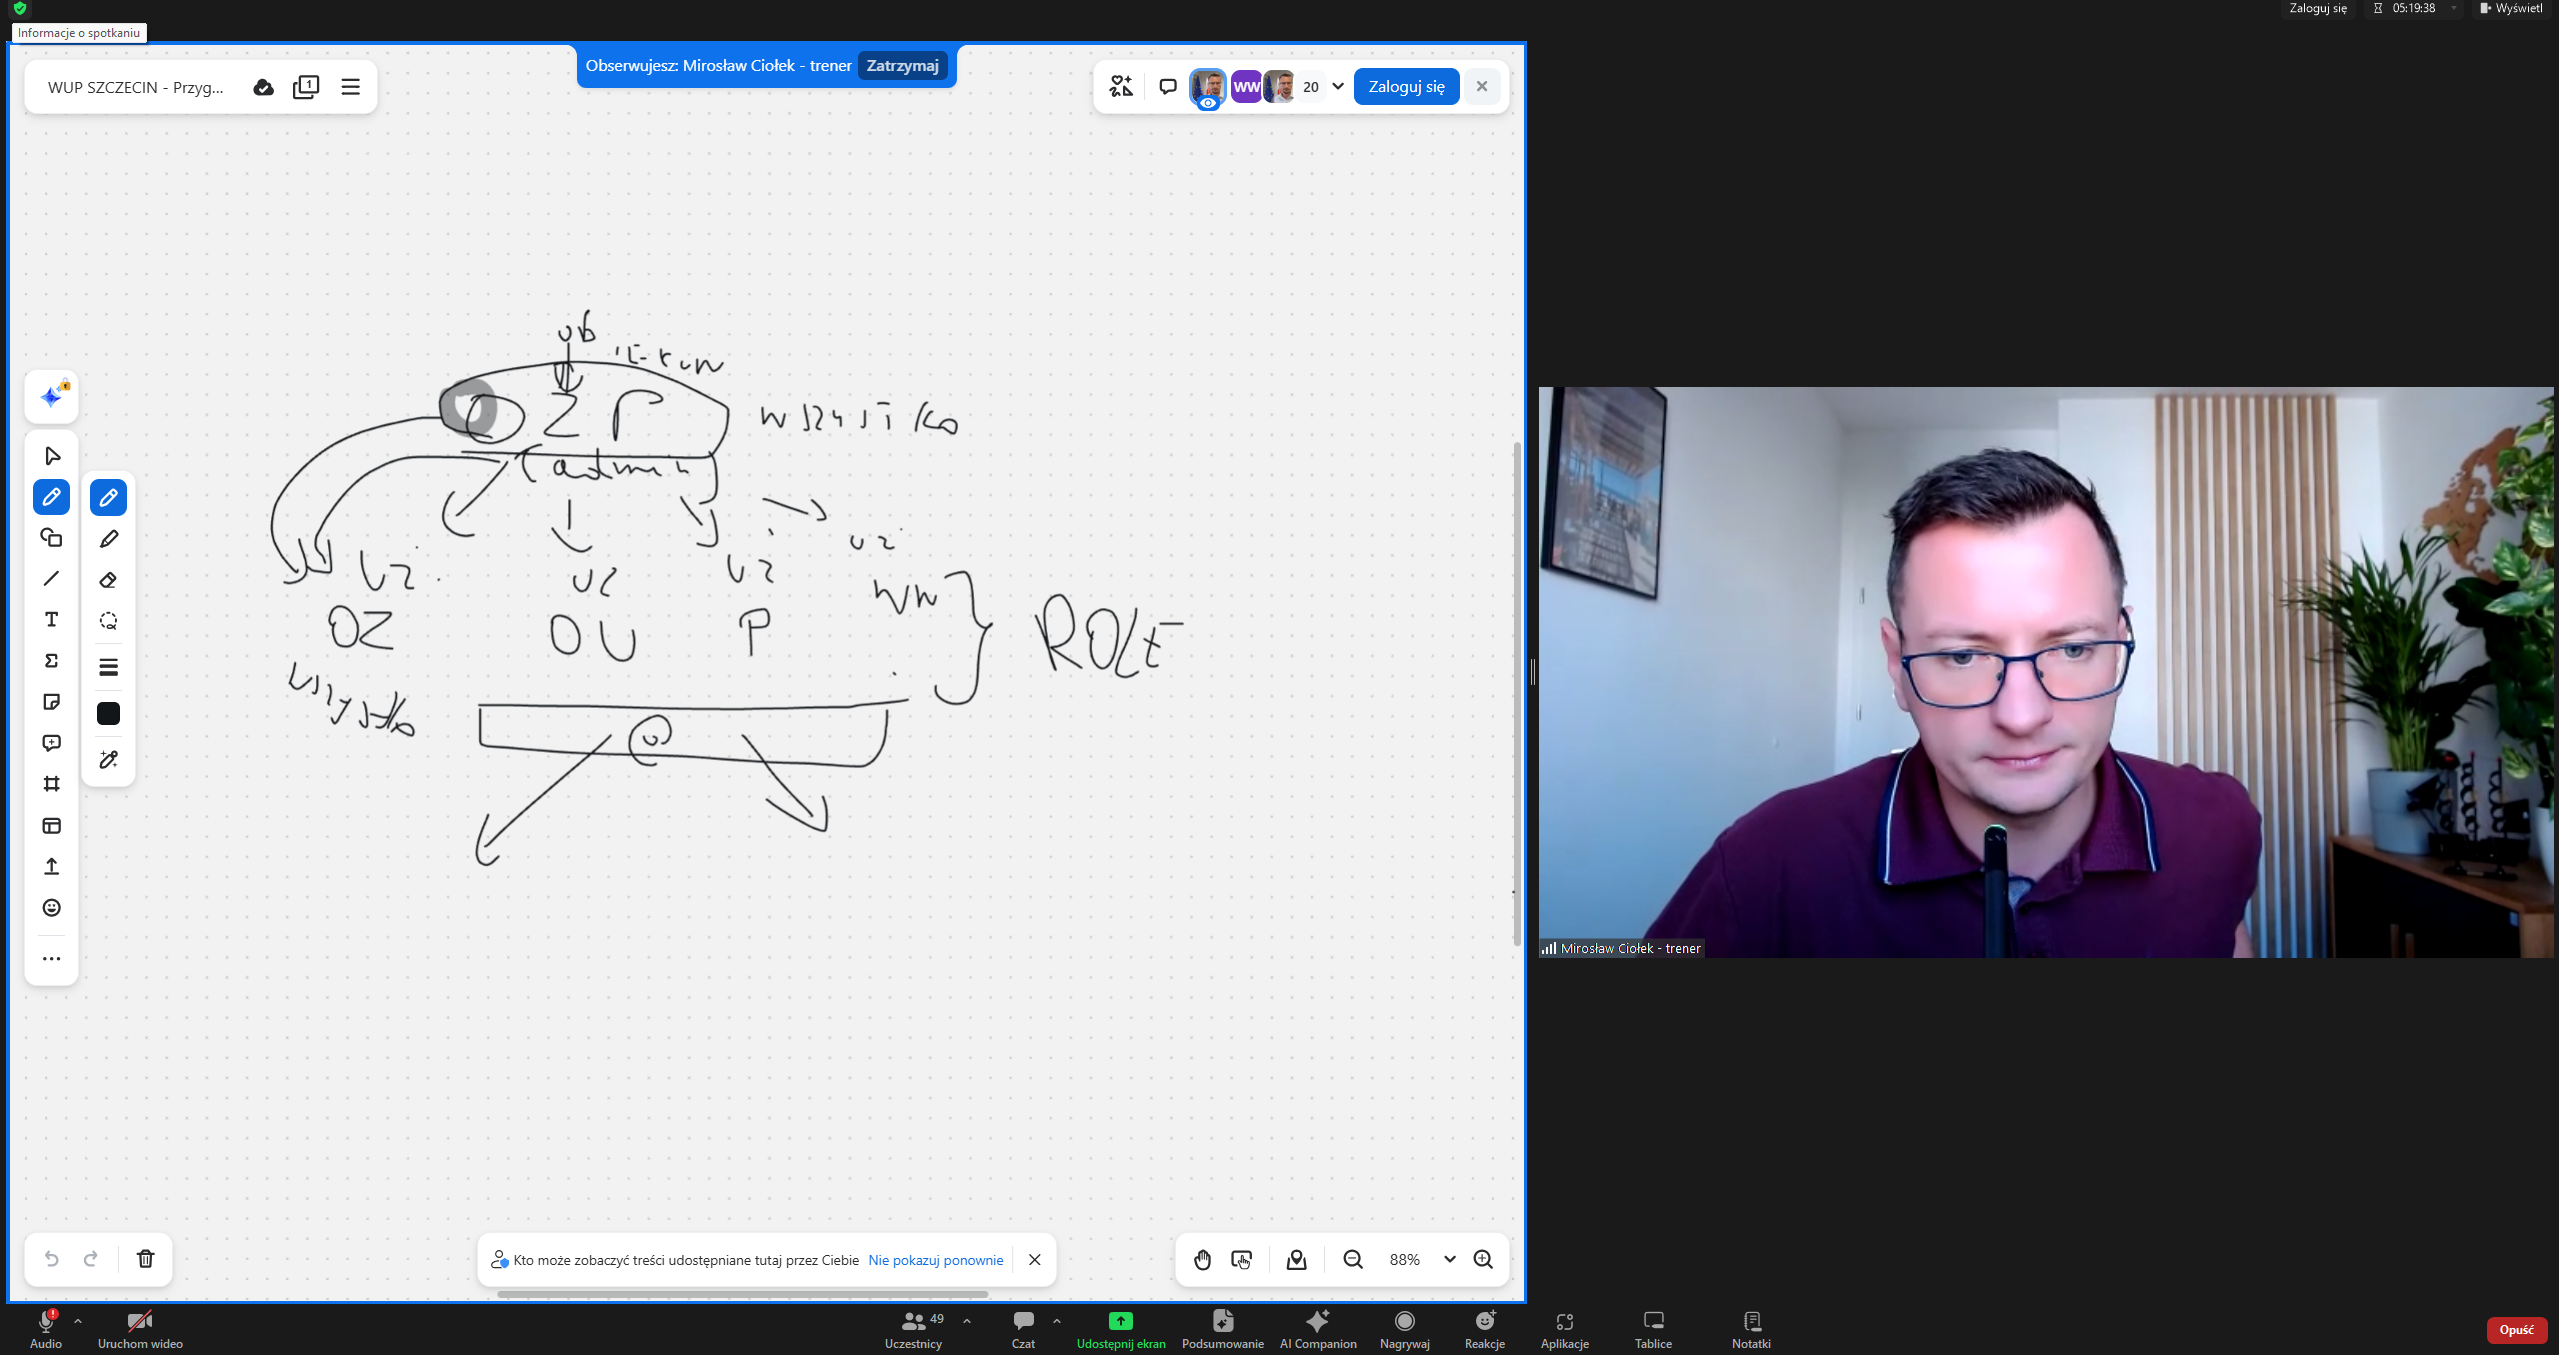
Task: Expand zoom percentage dropdown
Action: [1449, 1260]
